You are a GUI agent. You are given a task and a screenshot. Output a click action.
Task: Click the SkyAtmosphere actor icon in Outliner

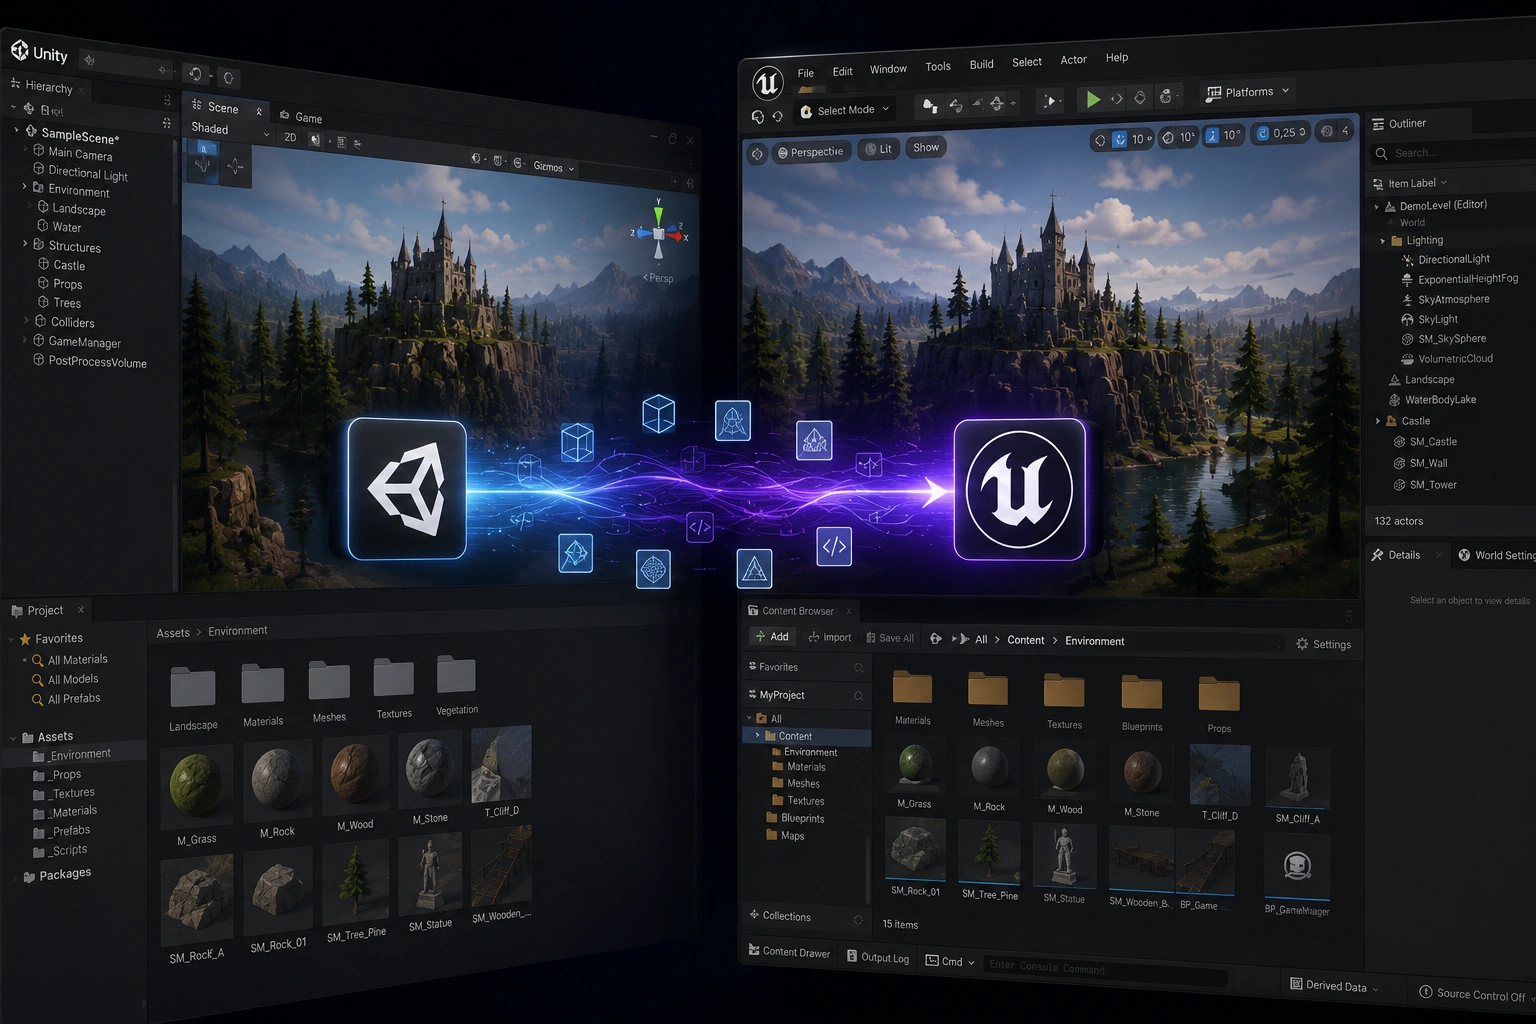coord(1407,300)
